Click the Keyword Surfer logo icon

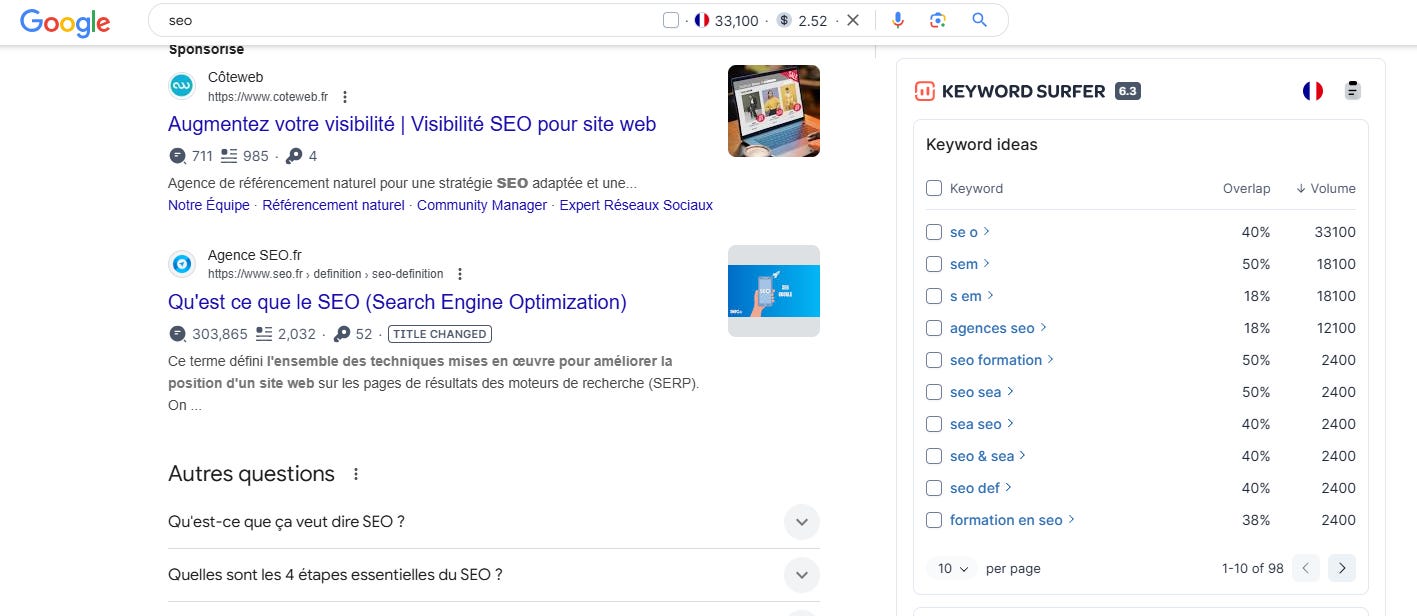coord(924,91)
